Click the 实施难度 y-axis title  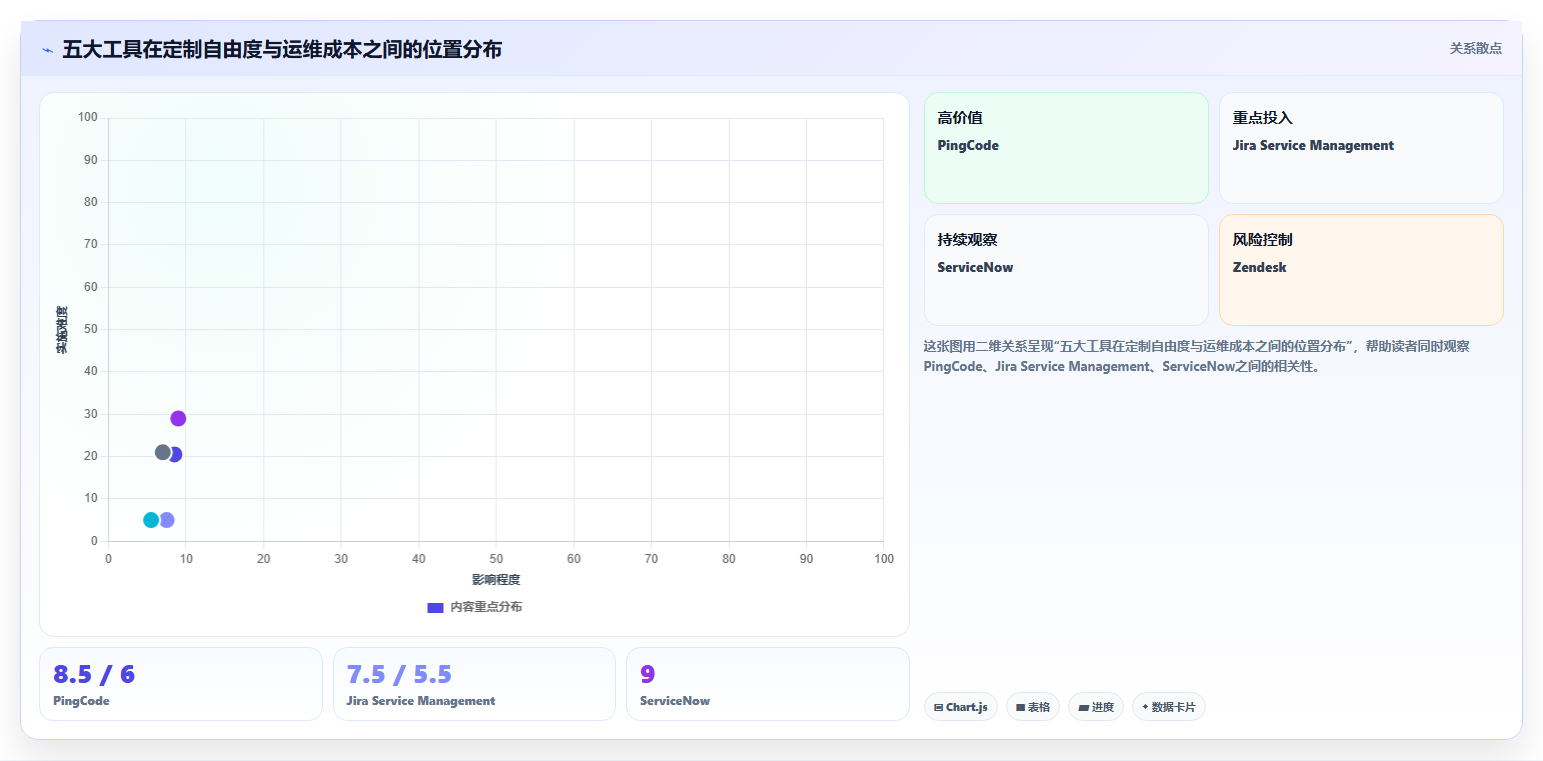coord(62,330)
